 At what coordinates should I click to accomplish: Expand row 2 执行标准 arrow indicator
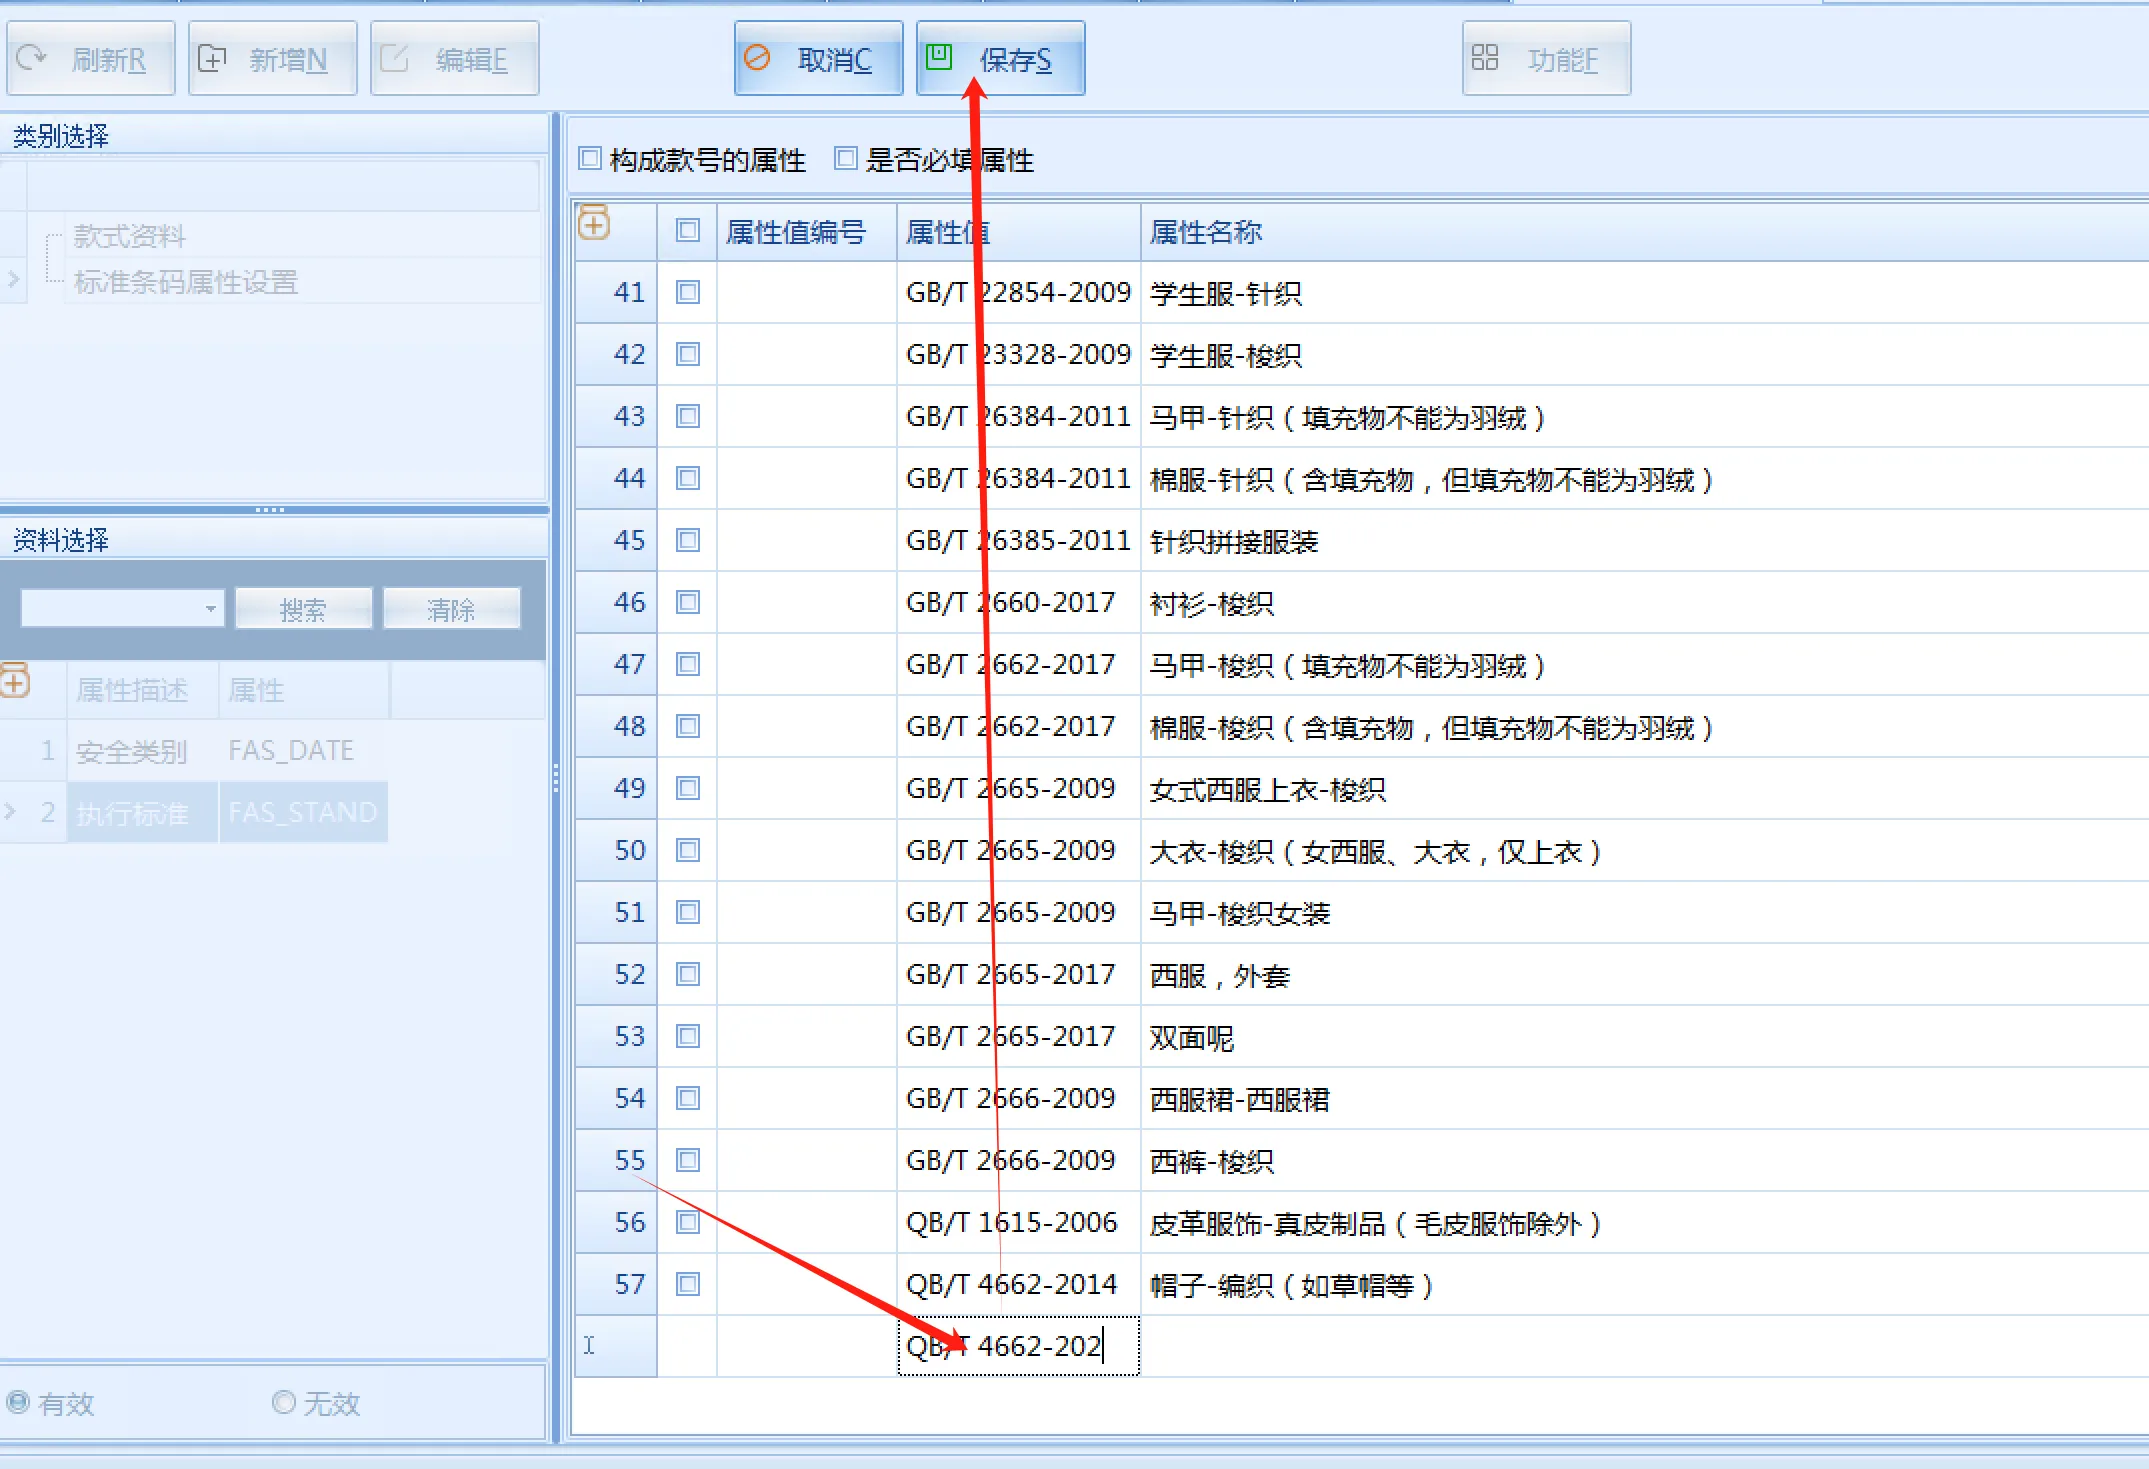point(10,811)
